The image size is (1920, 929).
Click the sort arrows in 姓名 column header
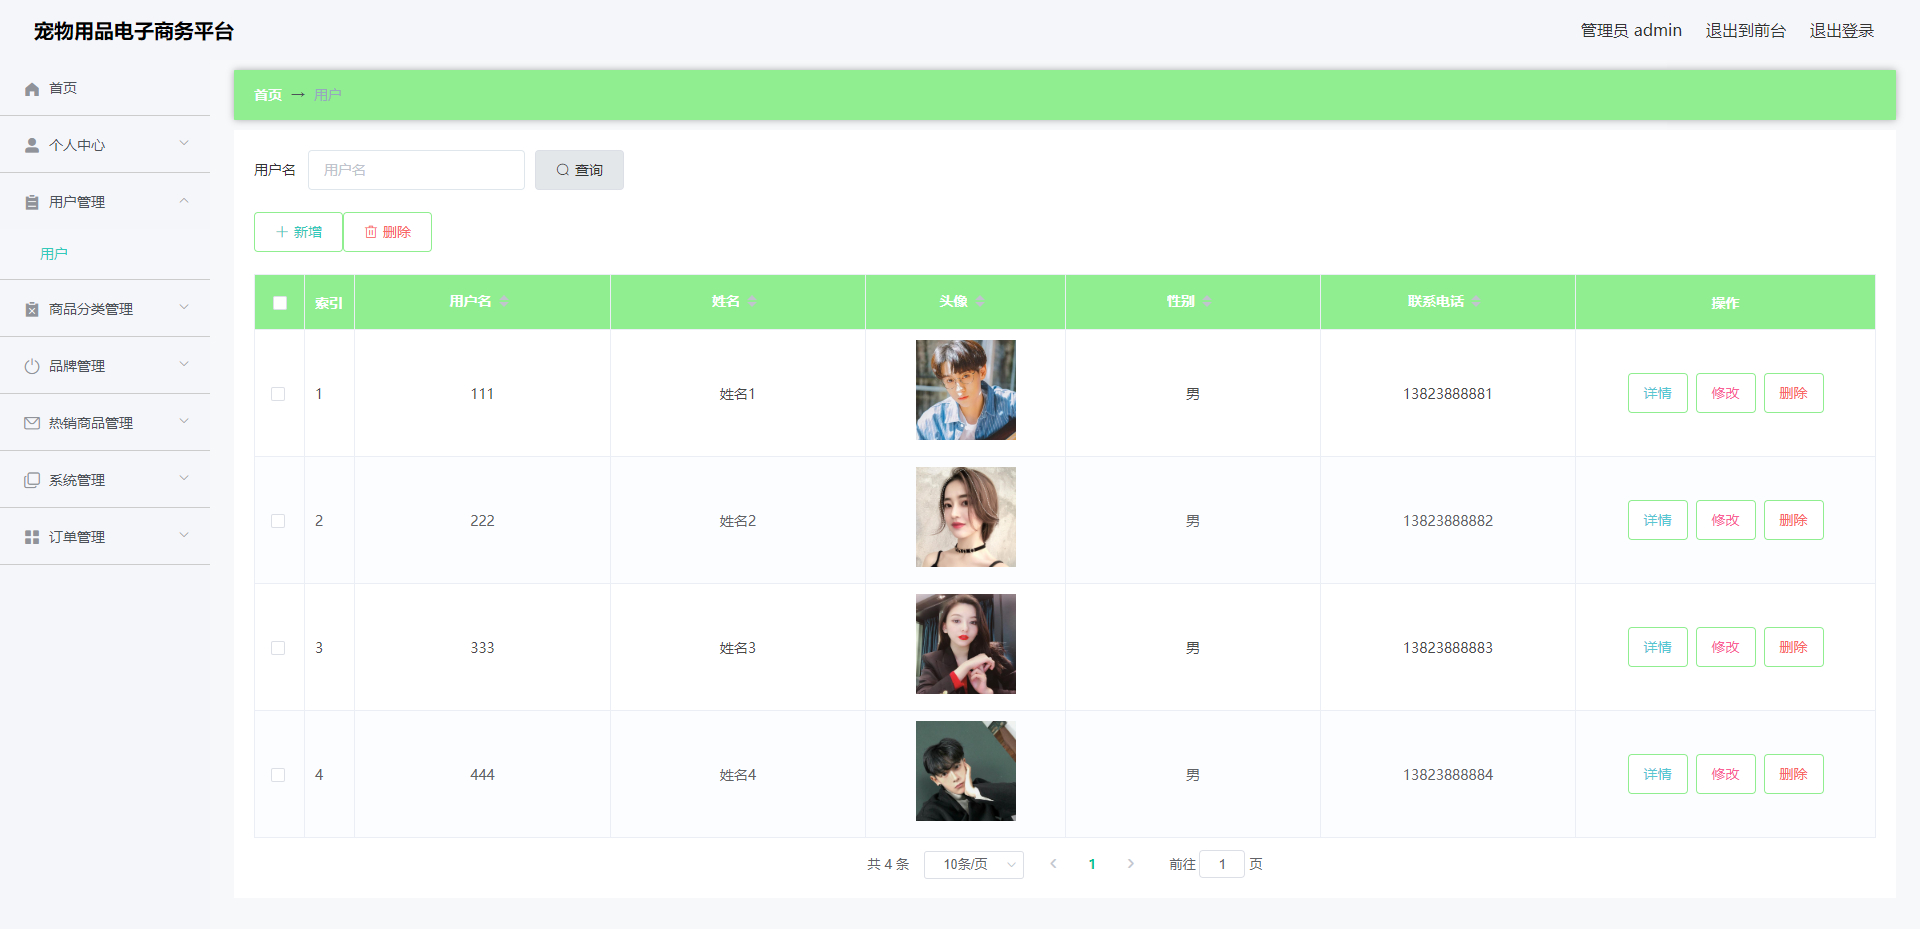point(752,301)
